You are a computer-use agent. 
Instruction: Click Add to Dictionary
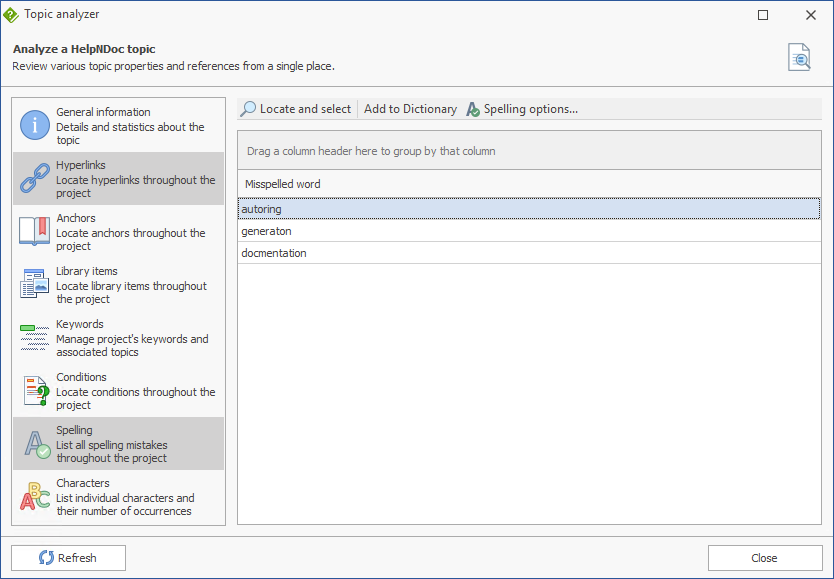pos(410,109)
